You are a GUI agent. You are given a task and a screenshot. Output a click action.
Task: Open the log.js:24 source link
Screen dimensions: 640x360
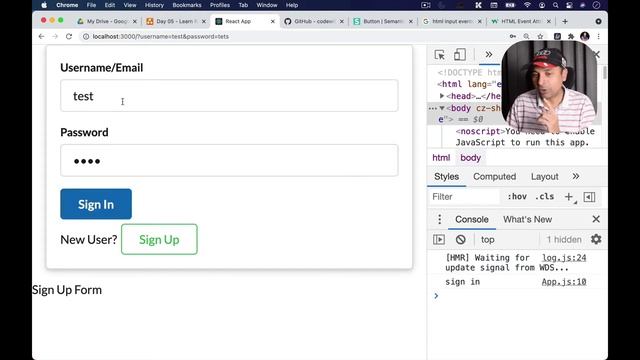coord(564,258)
